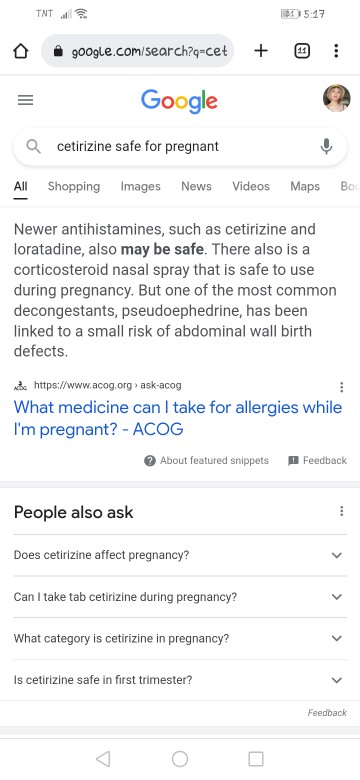Viewport: 360px width, 780px height.
Task: Open a new tab with plus icon
Action: pyautogui.click(x=261, y=50)
